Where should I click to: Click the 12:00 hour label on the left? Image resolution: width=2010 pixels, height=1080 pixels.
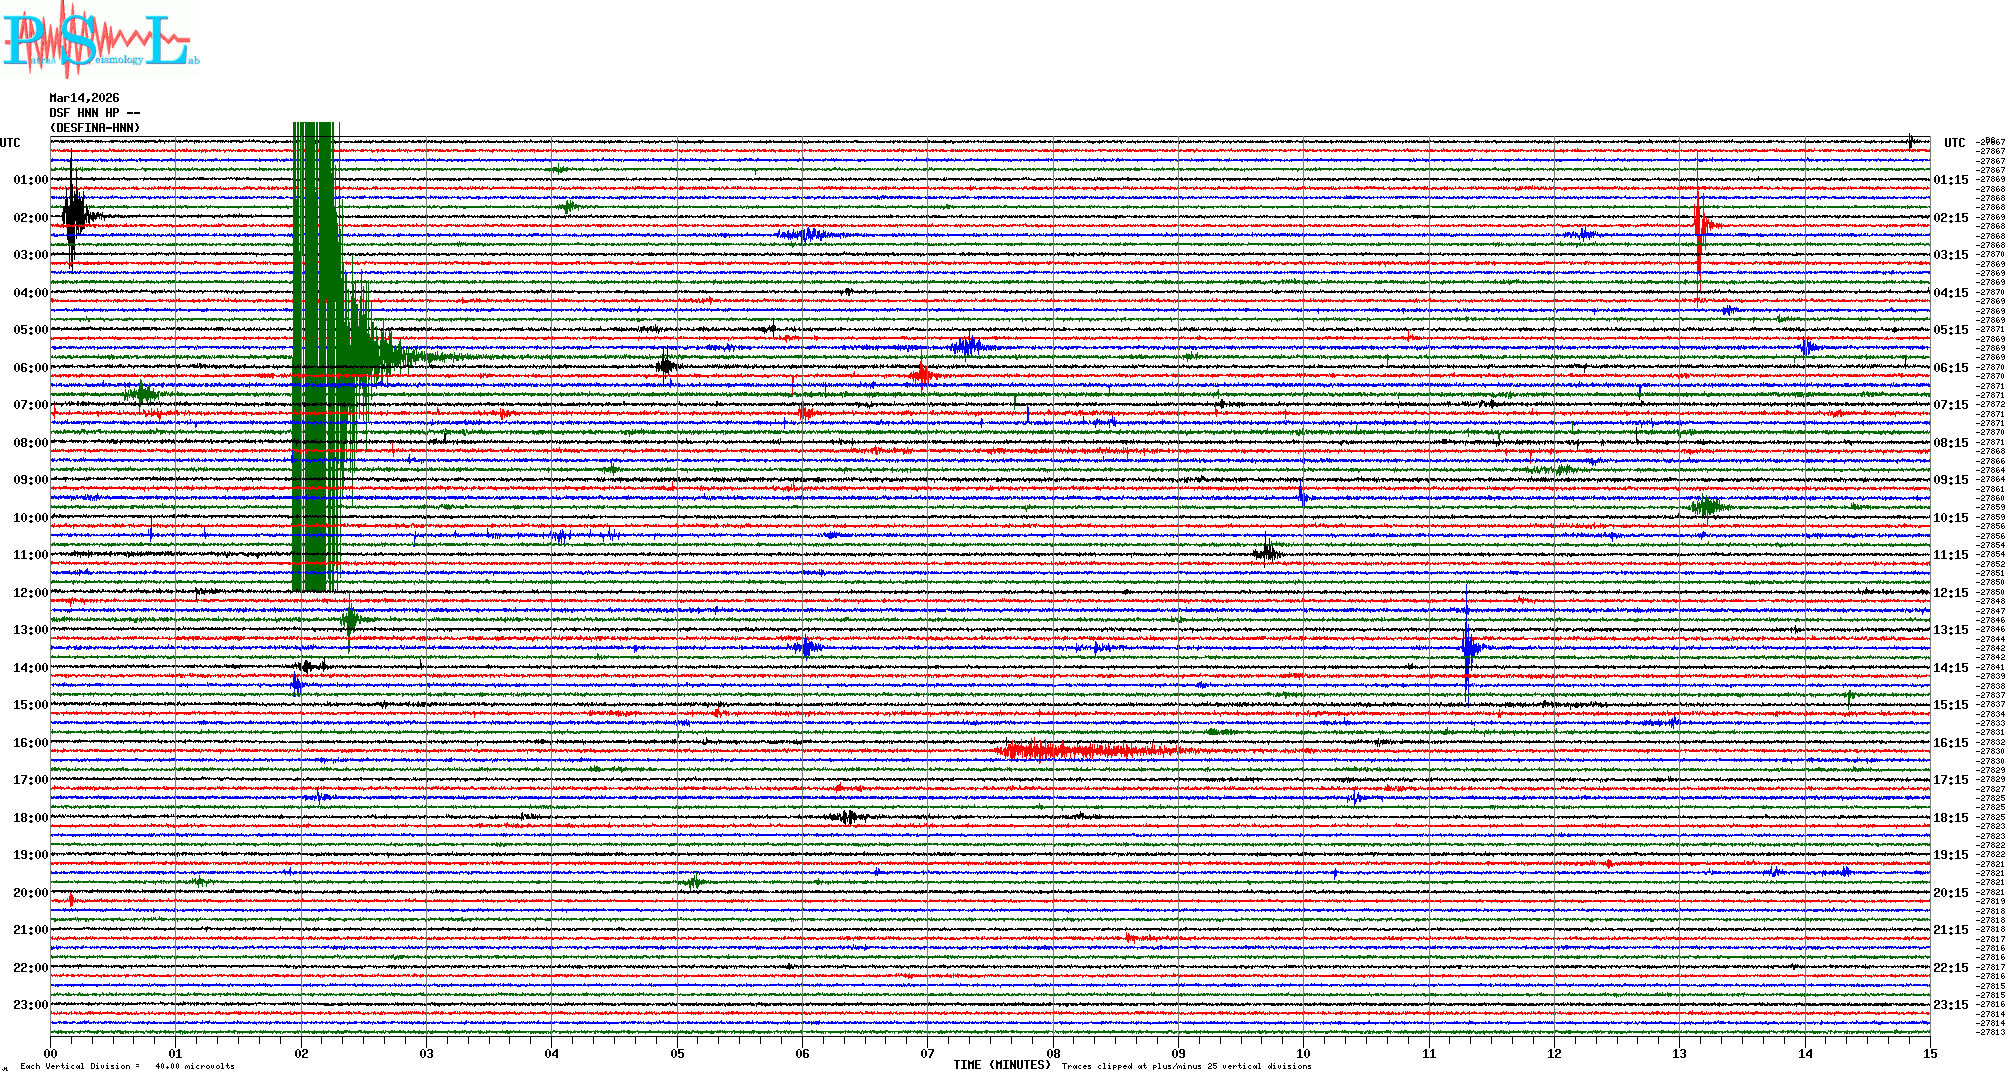[30, 593]
